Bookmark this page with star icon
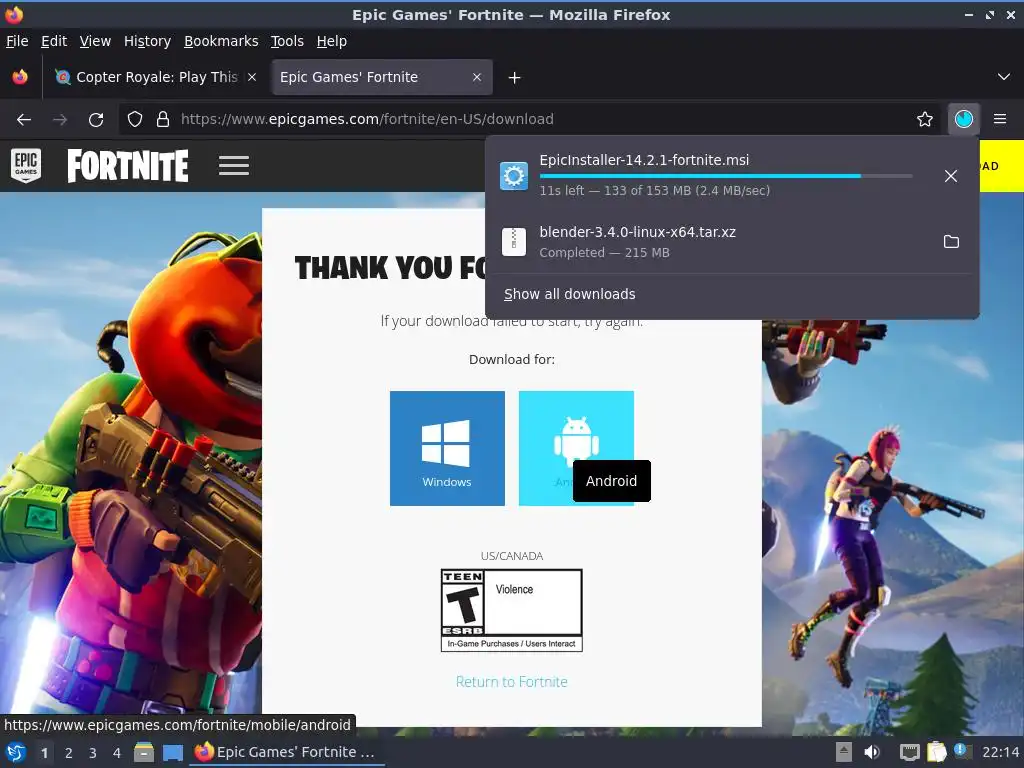1024x768 pixels. (925, 119)
